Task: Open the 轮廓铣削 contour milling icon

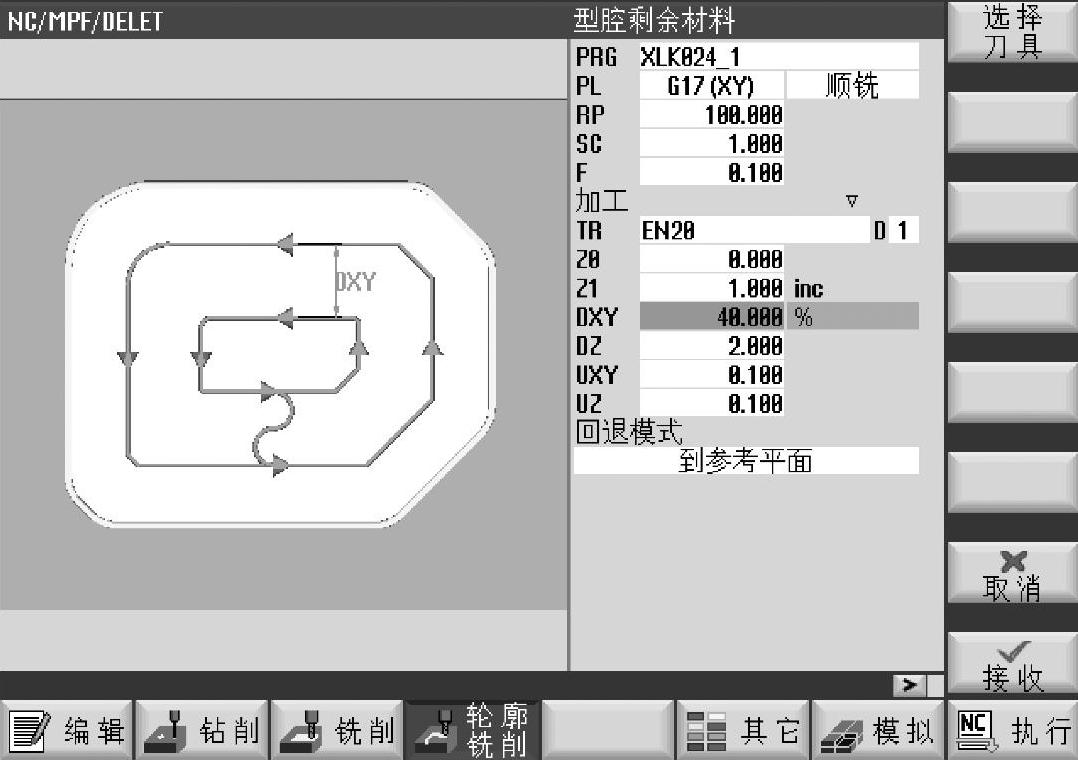Action: [x=434, y=732]
